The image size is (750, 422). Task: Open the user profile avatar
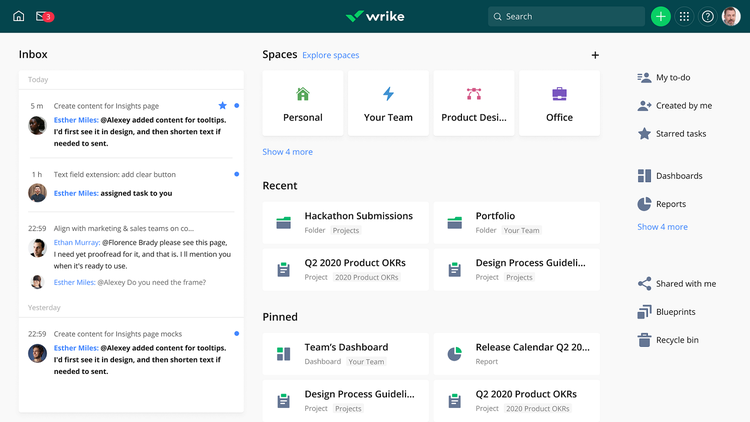coord(731,17)
